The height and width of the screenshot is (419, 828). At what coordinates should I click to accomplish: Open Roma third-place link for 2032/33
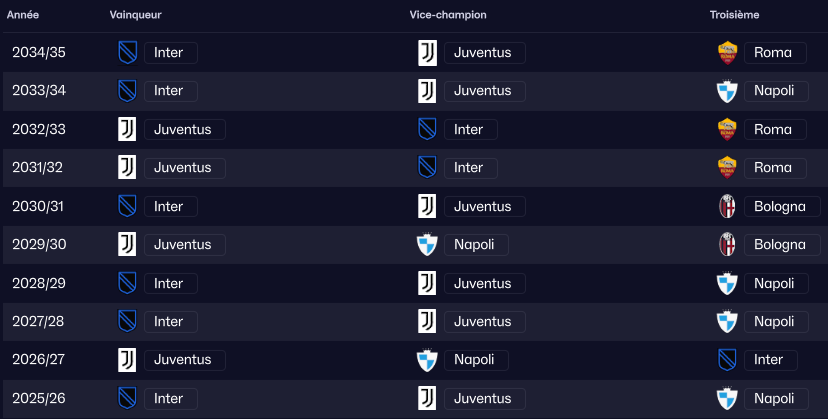click(774, 129)
